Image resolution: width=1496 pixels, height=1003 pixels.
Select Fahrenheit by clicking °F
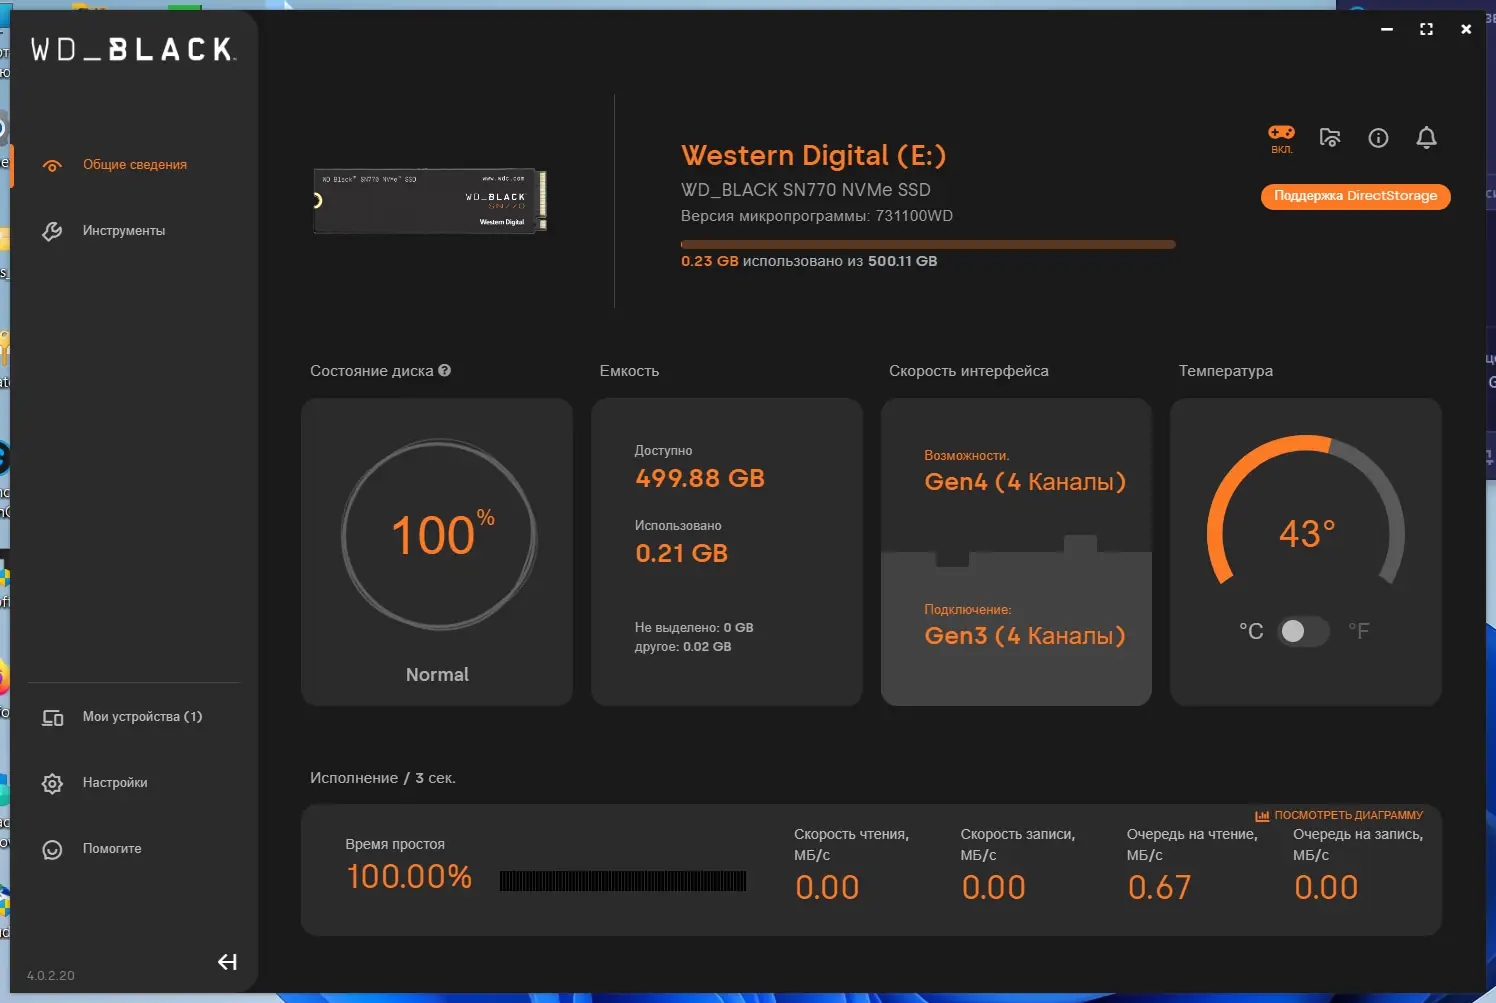[x=1358, y=631]
